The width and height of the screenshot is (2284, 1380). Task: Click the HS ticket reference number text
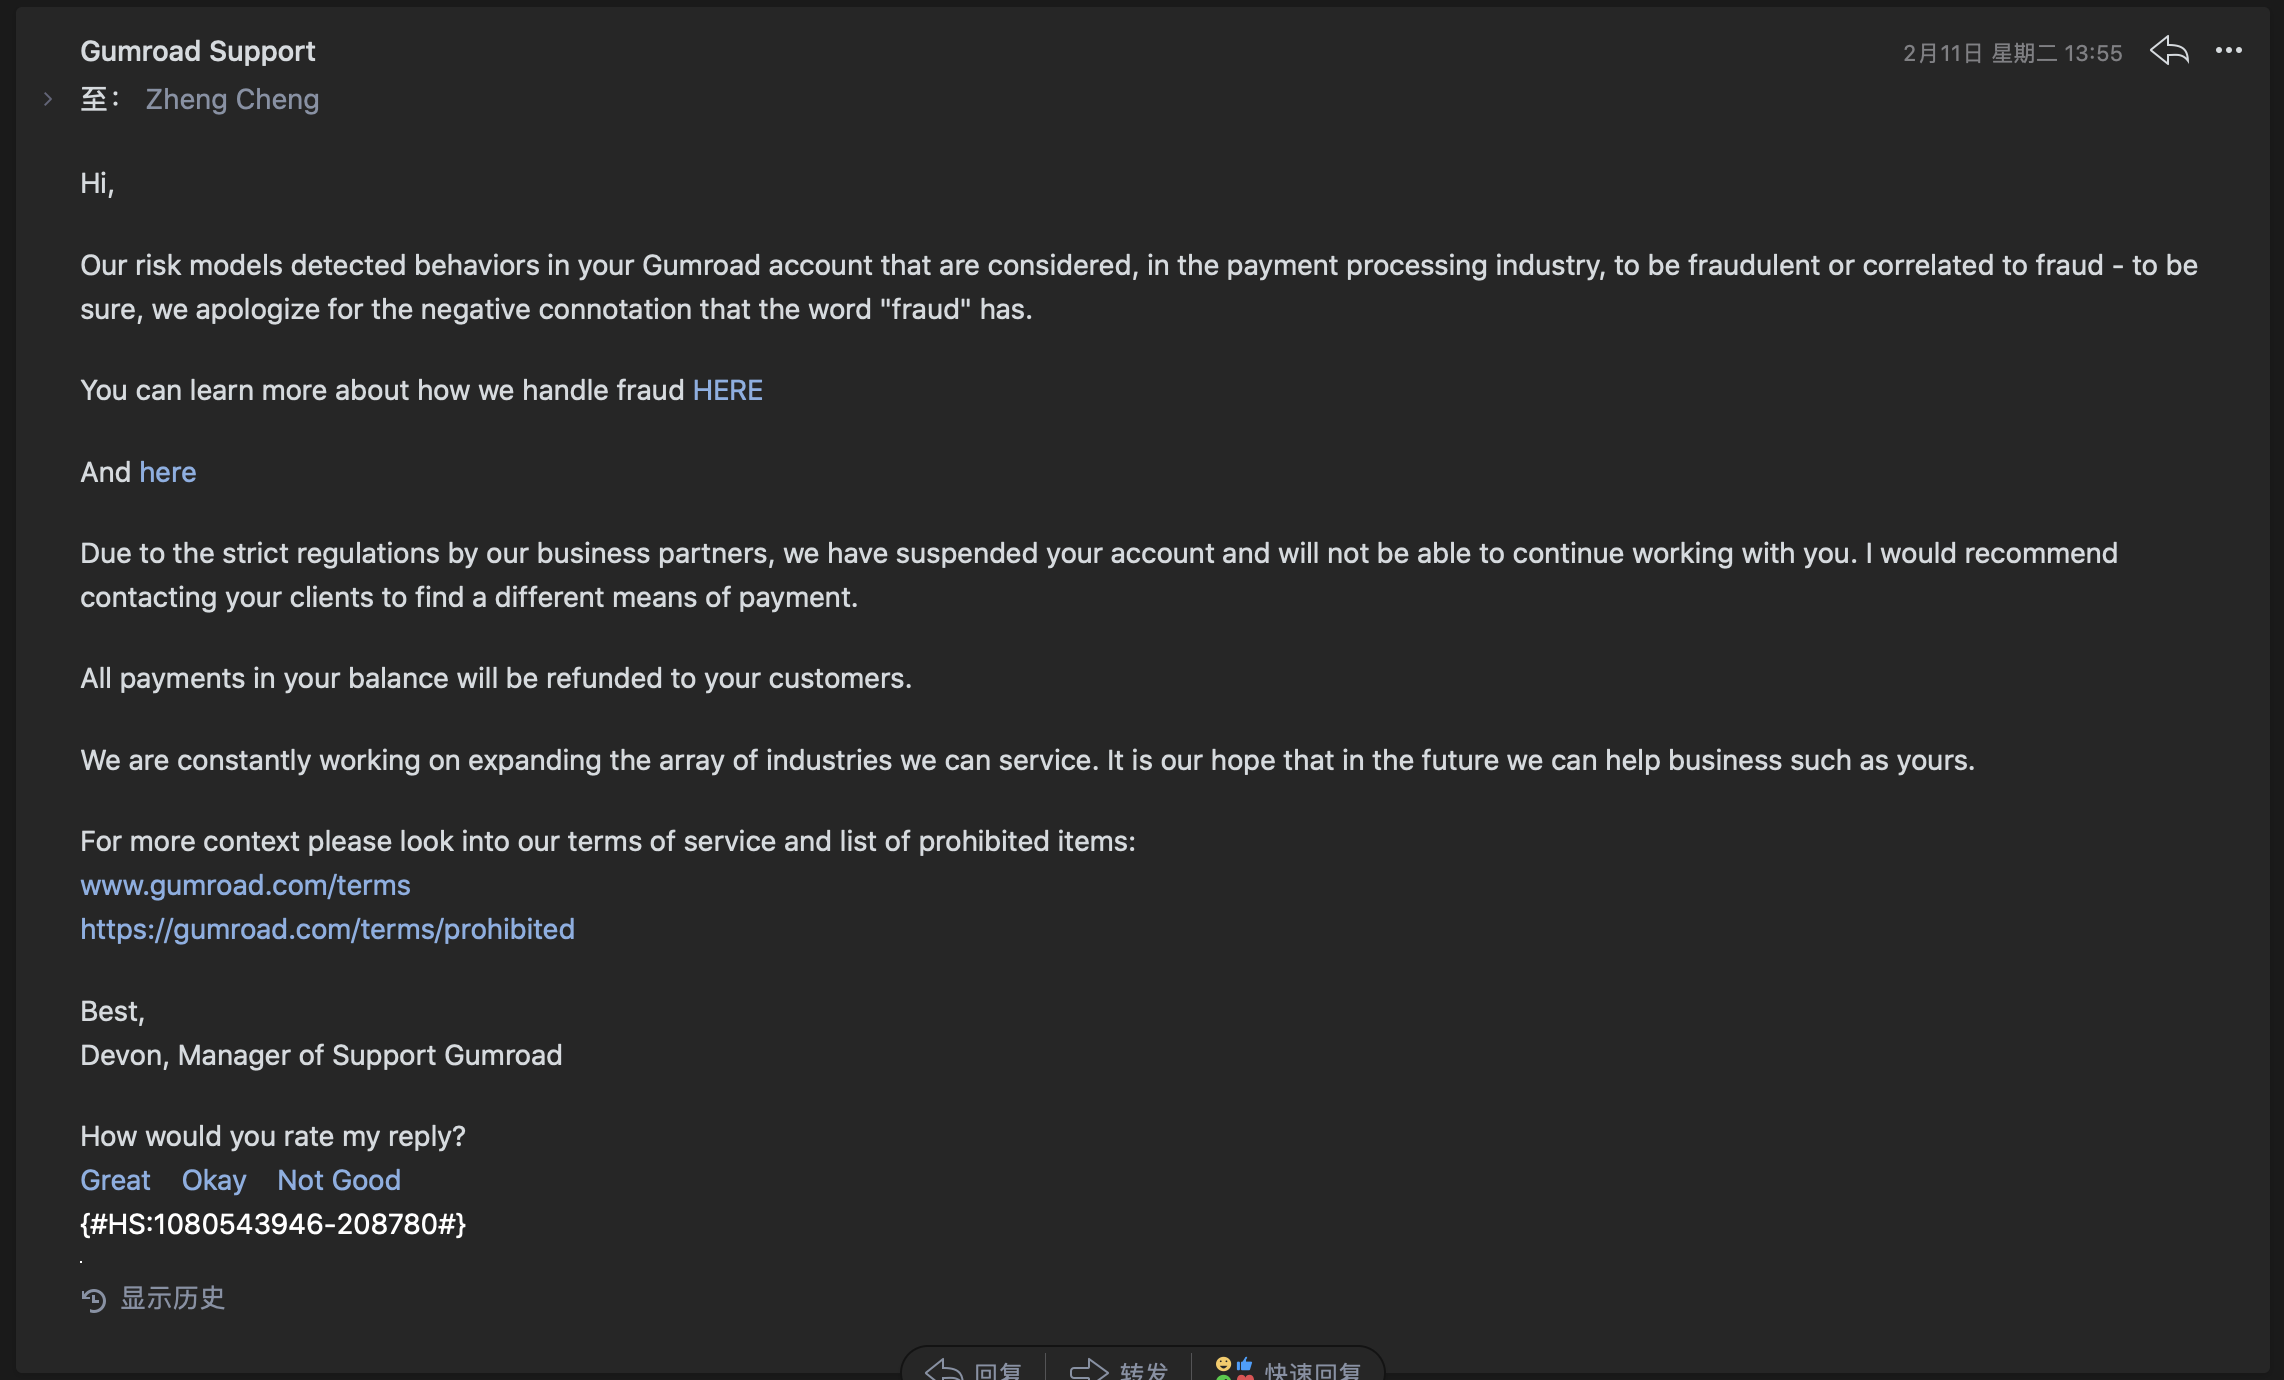coord(273,1224)
